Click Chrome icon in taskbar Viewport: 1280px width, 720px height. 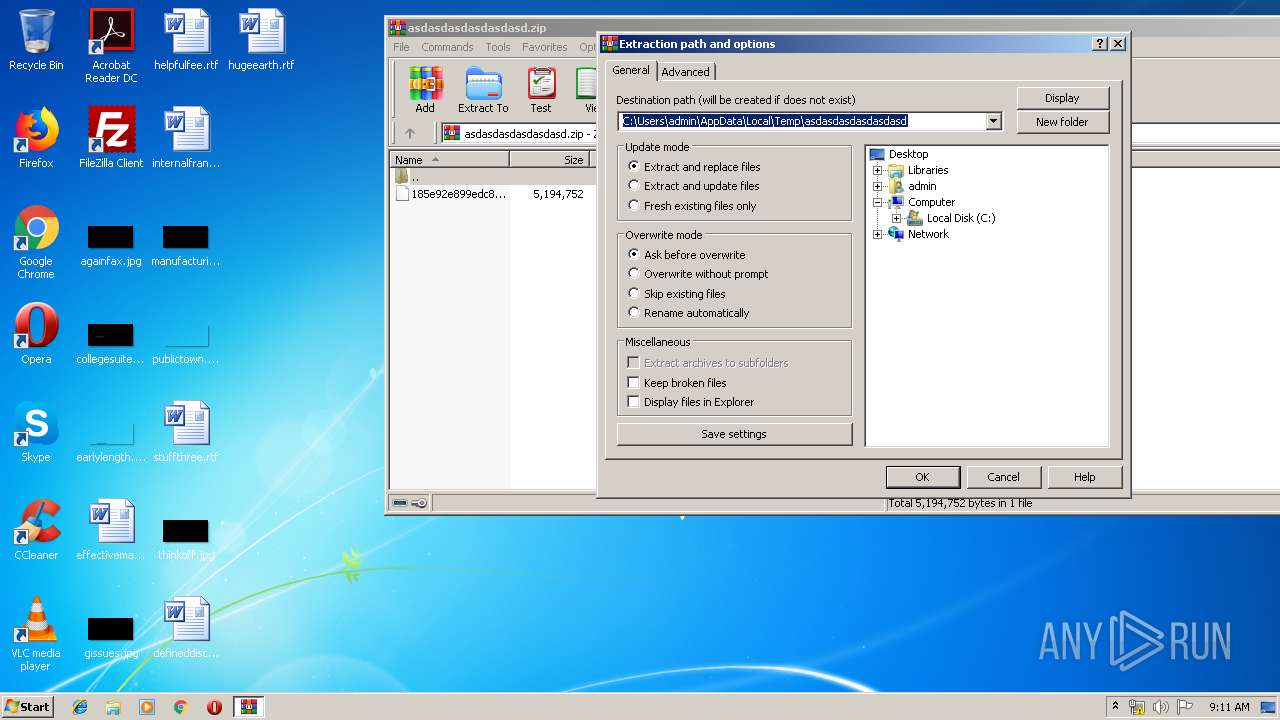(181, 707)
